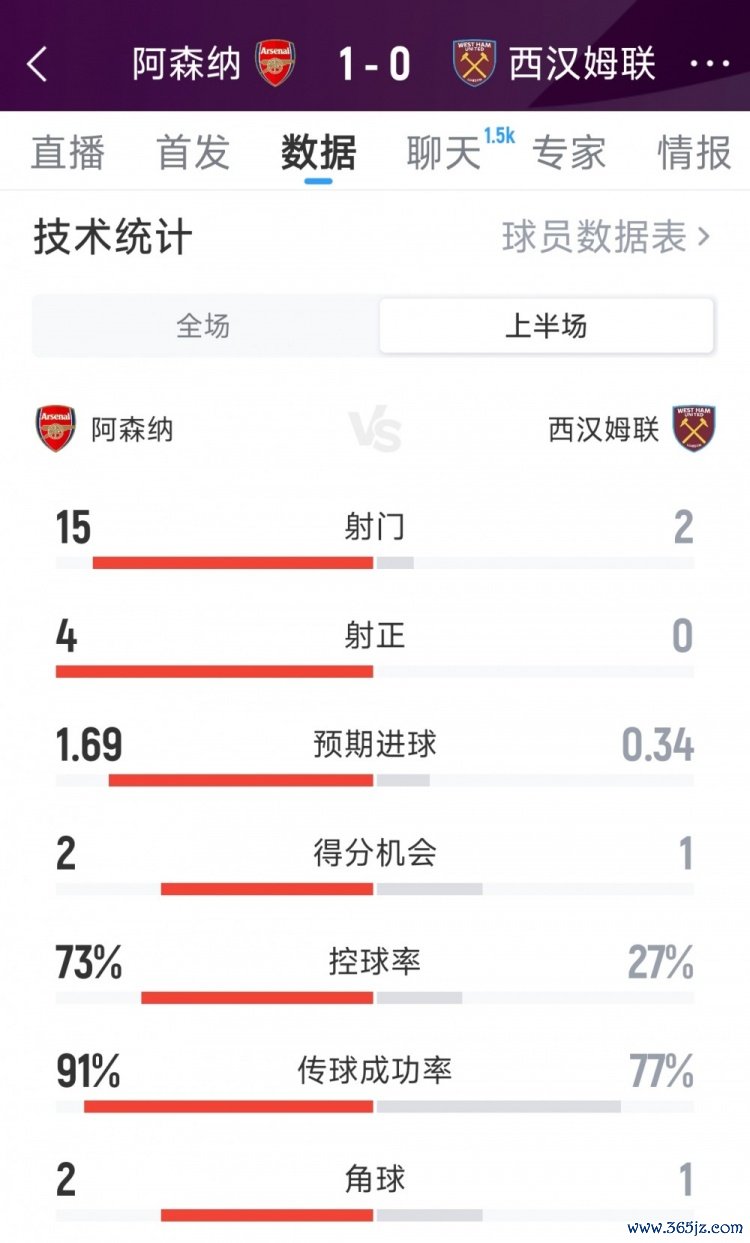The width and height of the screenshot is (750, 1243).
Task: Open the three-dot more options menu
Action: coord(711,64)
